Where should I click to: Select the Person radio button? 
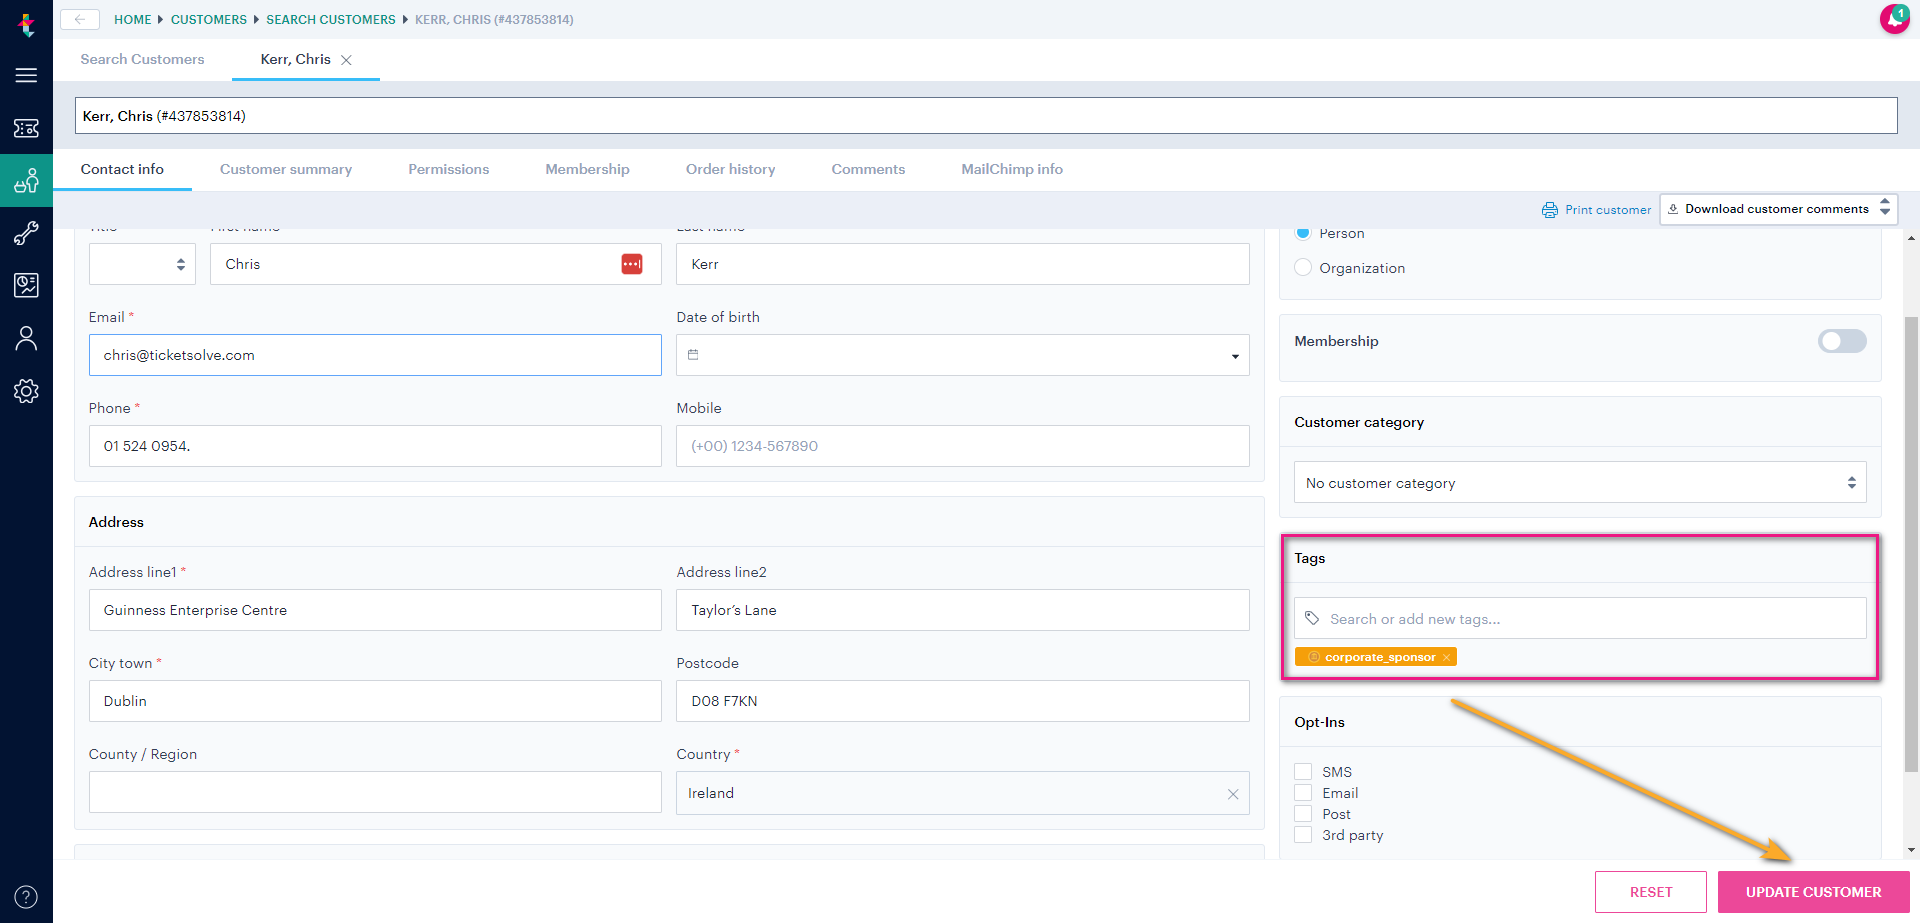pos(1303,233)
